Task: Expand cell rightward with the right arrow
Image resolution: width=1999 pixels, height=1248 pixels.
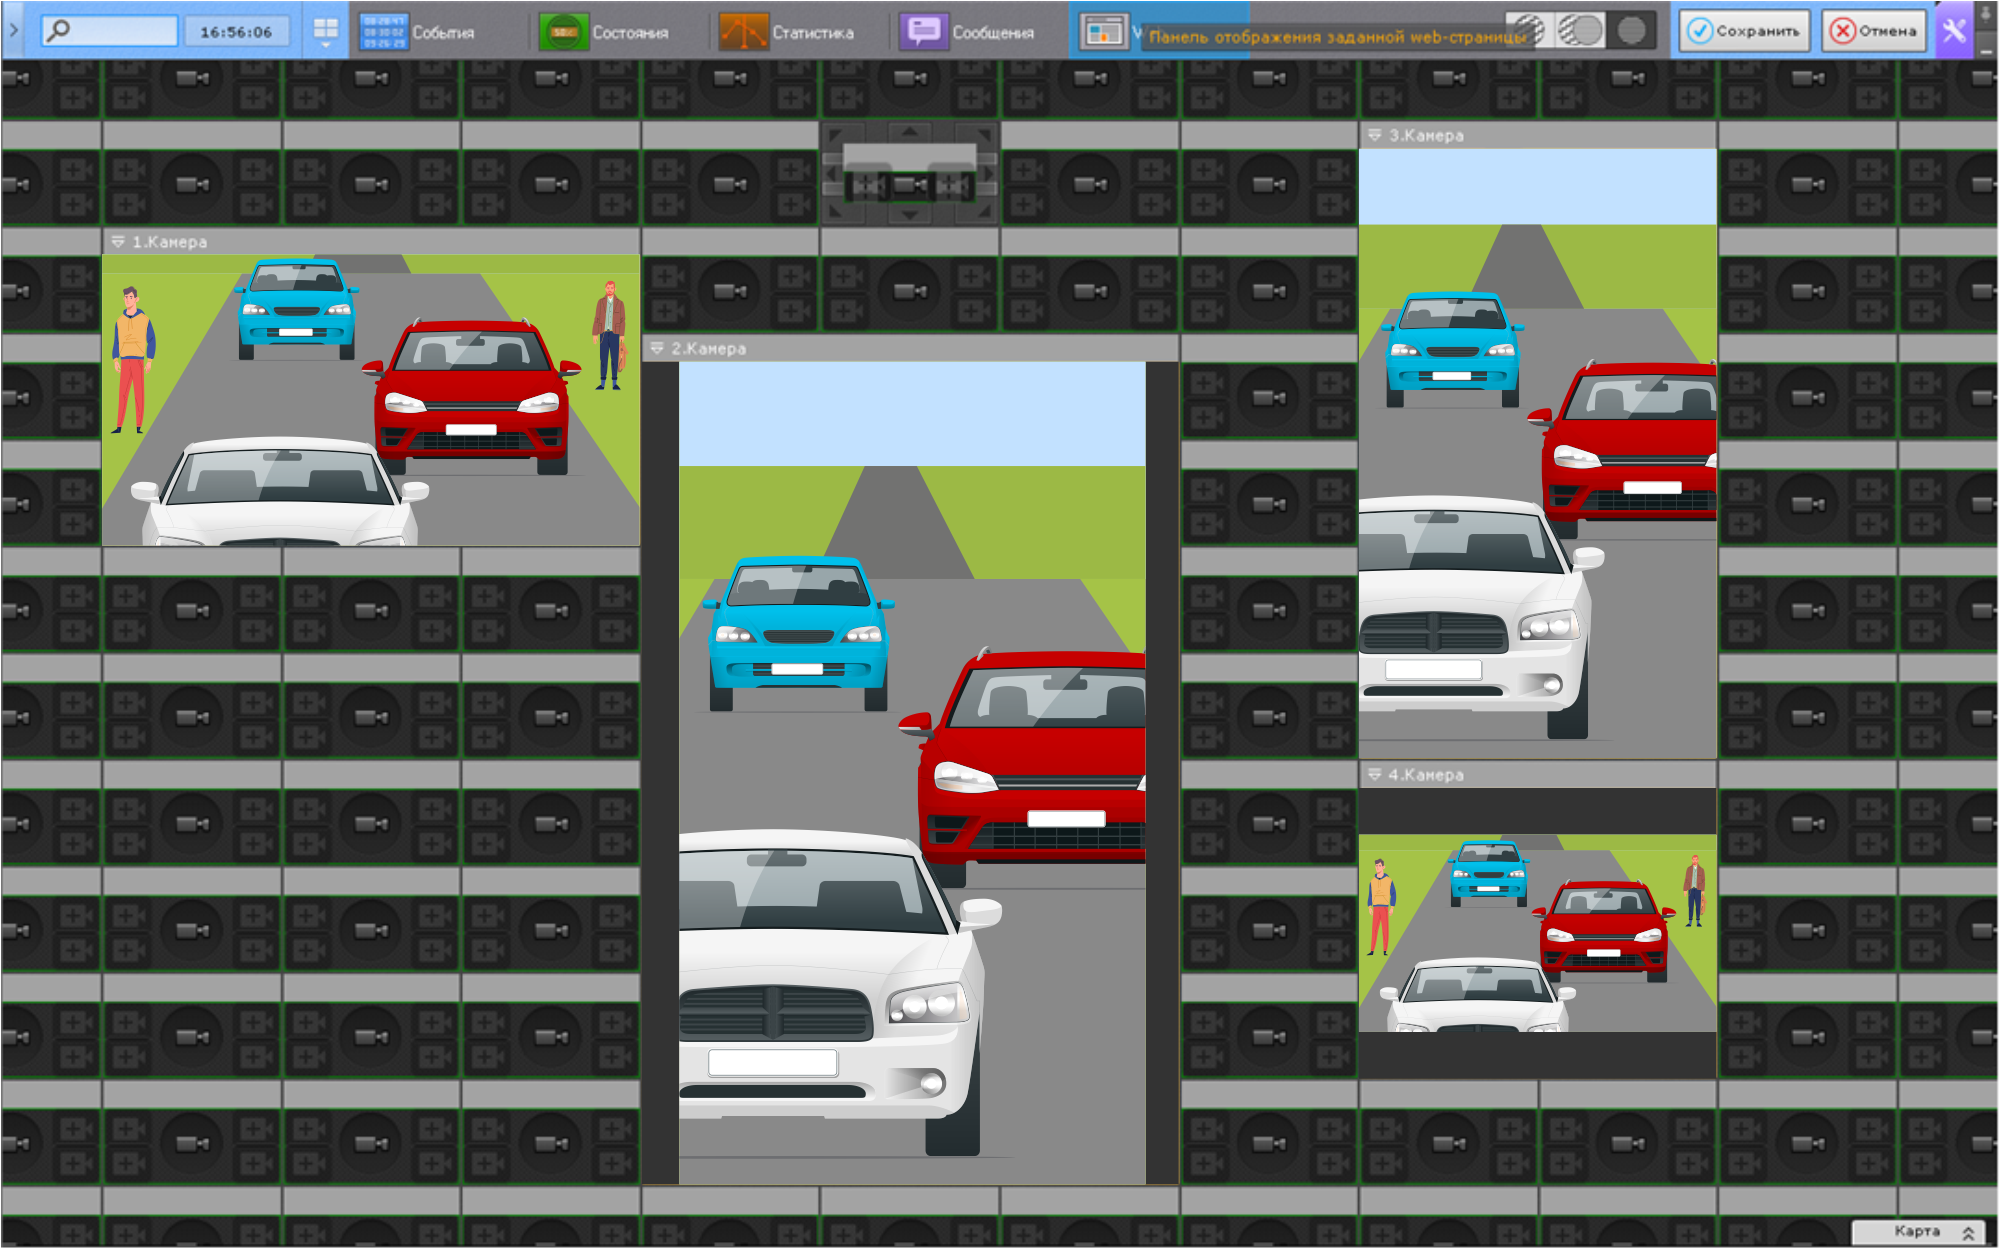Action: 988,174
